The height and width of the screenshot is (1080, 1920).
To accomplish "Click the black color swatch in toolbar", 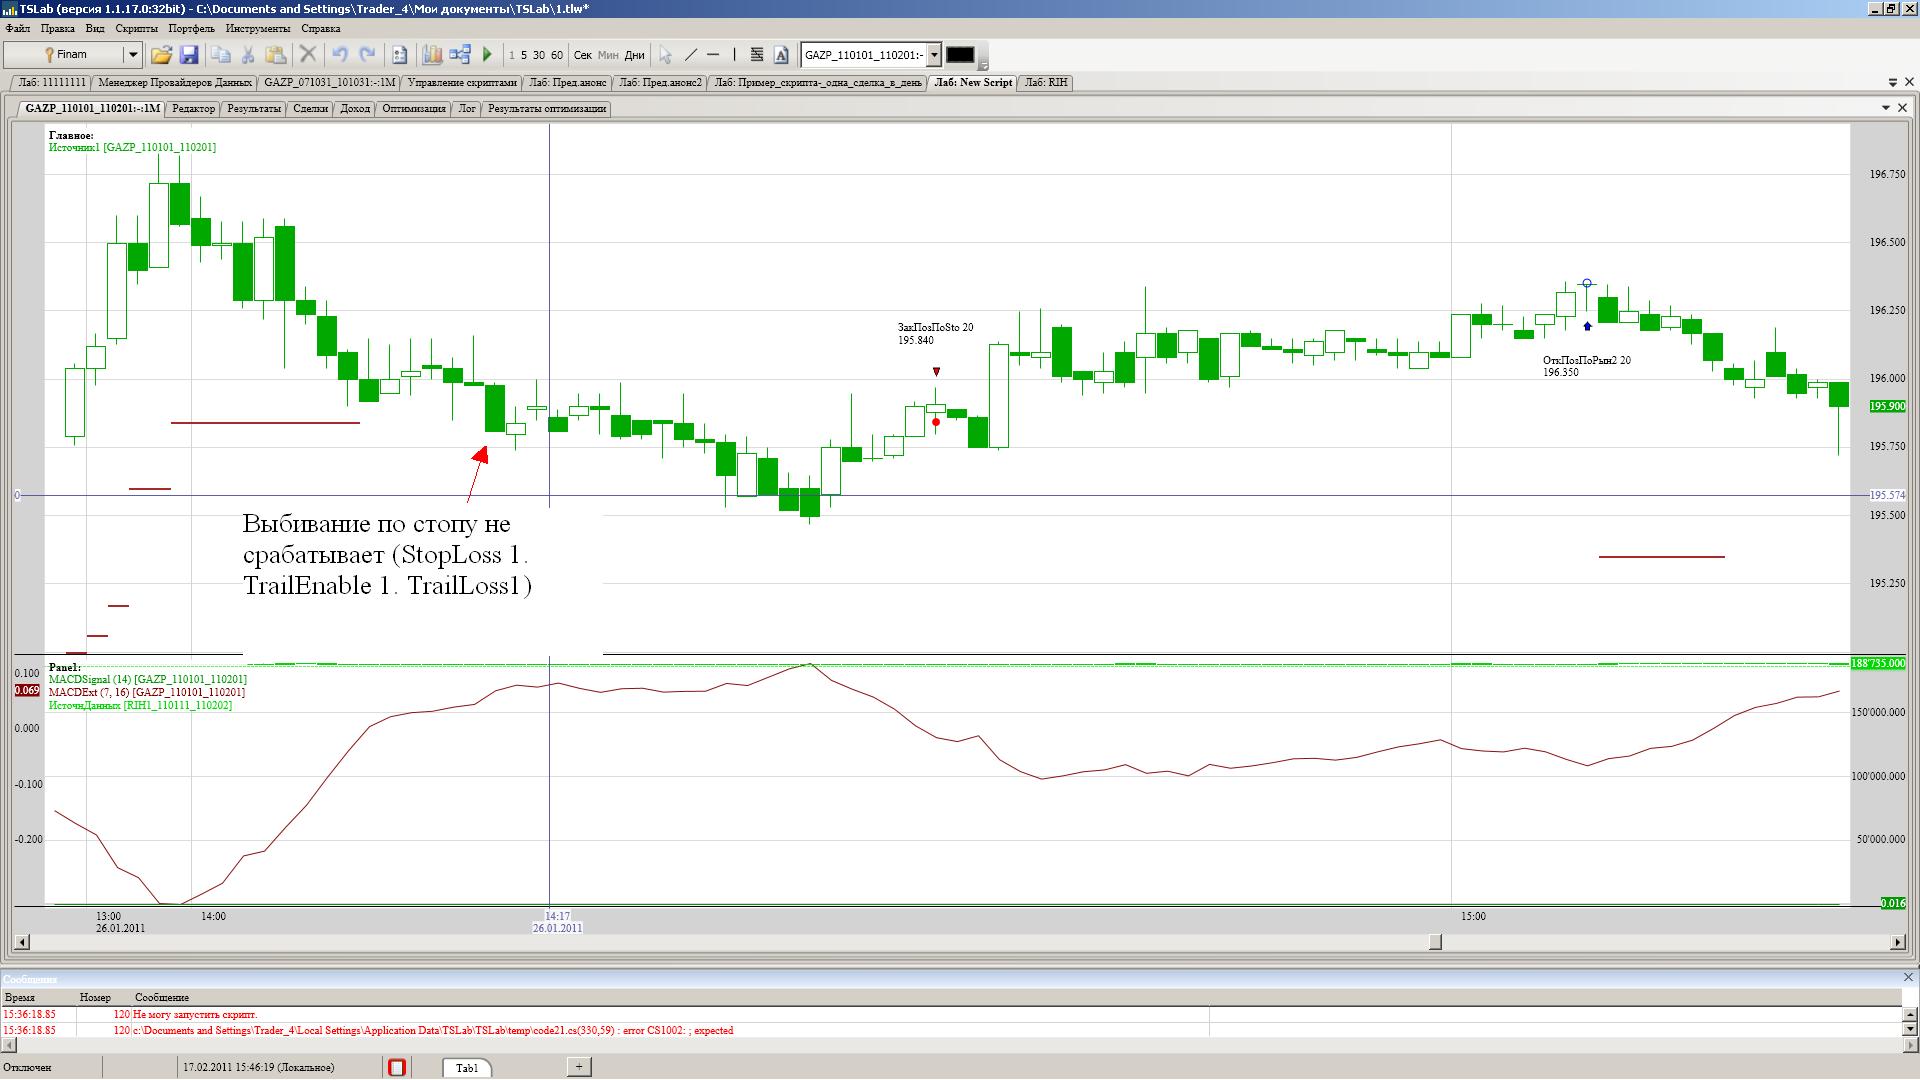I will coord(960,55).
